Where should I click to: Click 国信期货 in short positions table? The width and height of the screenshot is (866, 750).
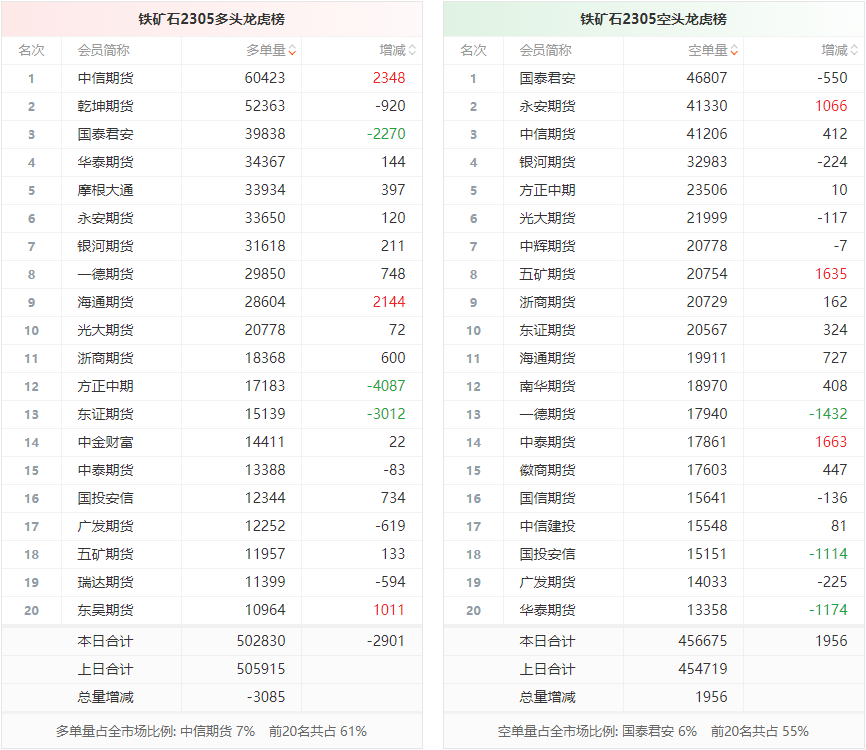[x=547, y=498]
